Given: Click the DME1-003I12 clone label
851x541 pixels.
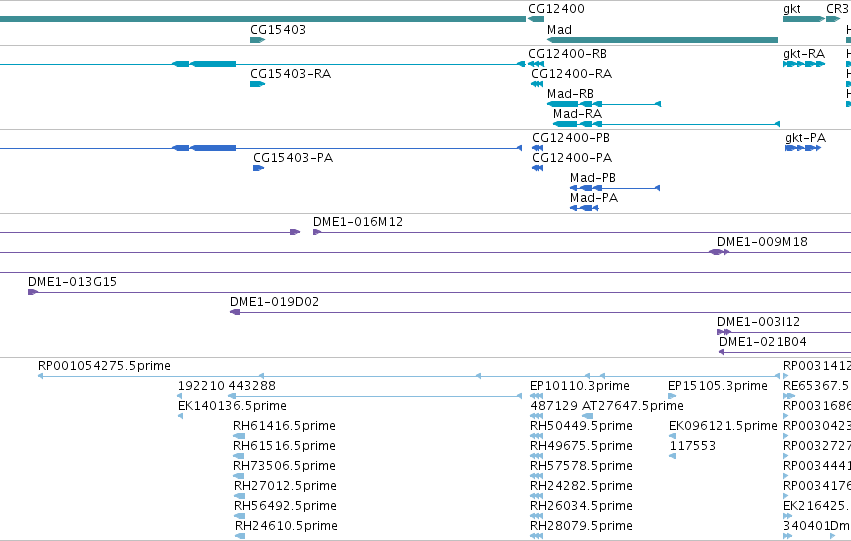Looking at the screenshot, I should 758,322.
